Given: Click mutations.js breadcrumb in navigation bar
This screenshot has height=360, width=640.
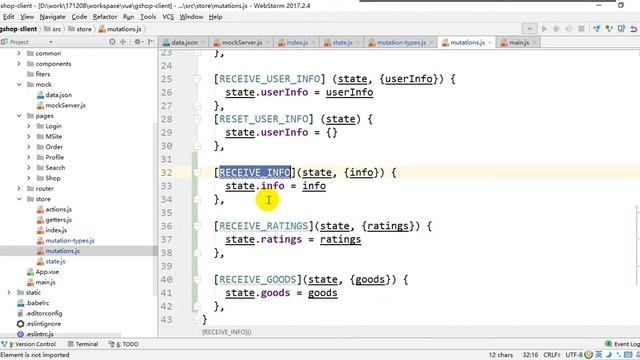Looking at the screenshot, I should (x=120, y=29).
